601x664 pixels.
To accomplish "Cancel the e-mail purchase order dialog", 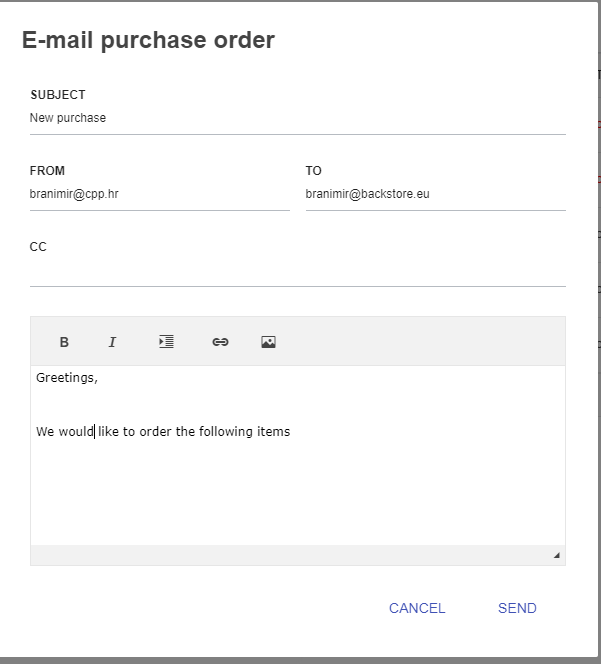I will pos(417,608).
